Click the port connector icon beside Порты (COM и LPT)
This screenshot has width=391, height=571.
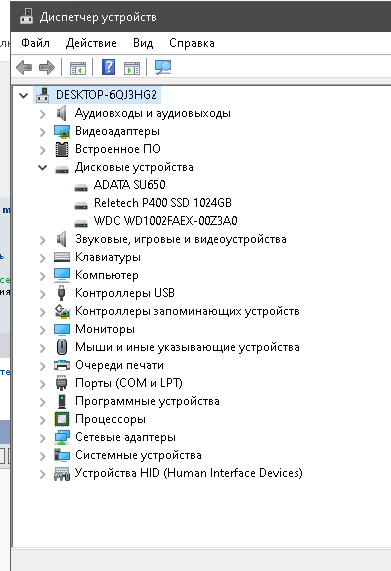[62, 383]
